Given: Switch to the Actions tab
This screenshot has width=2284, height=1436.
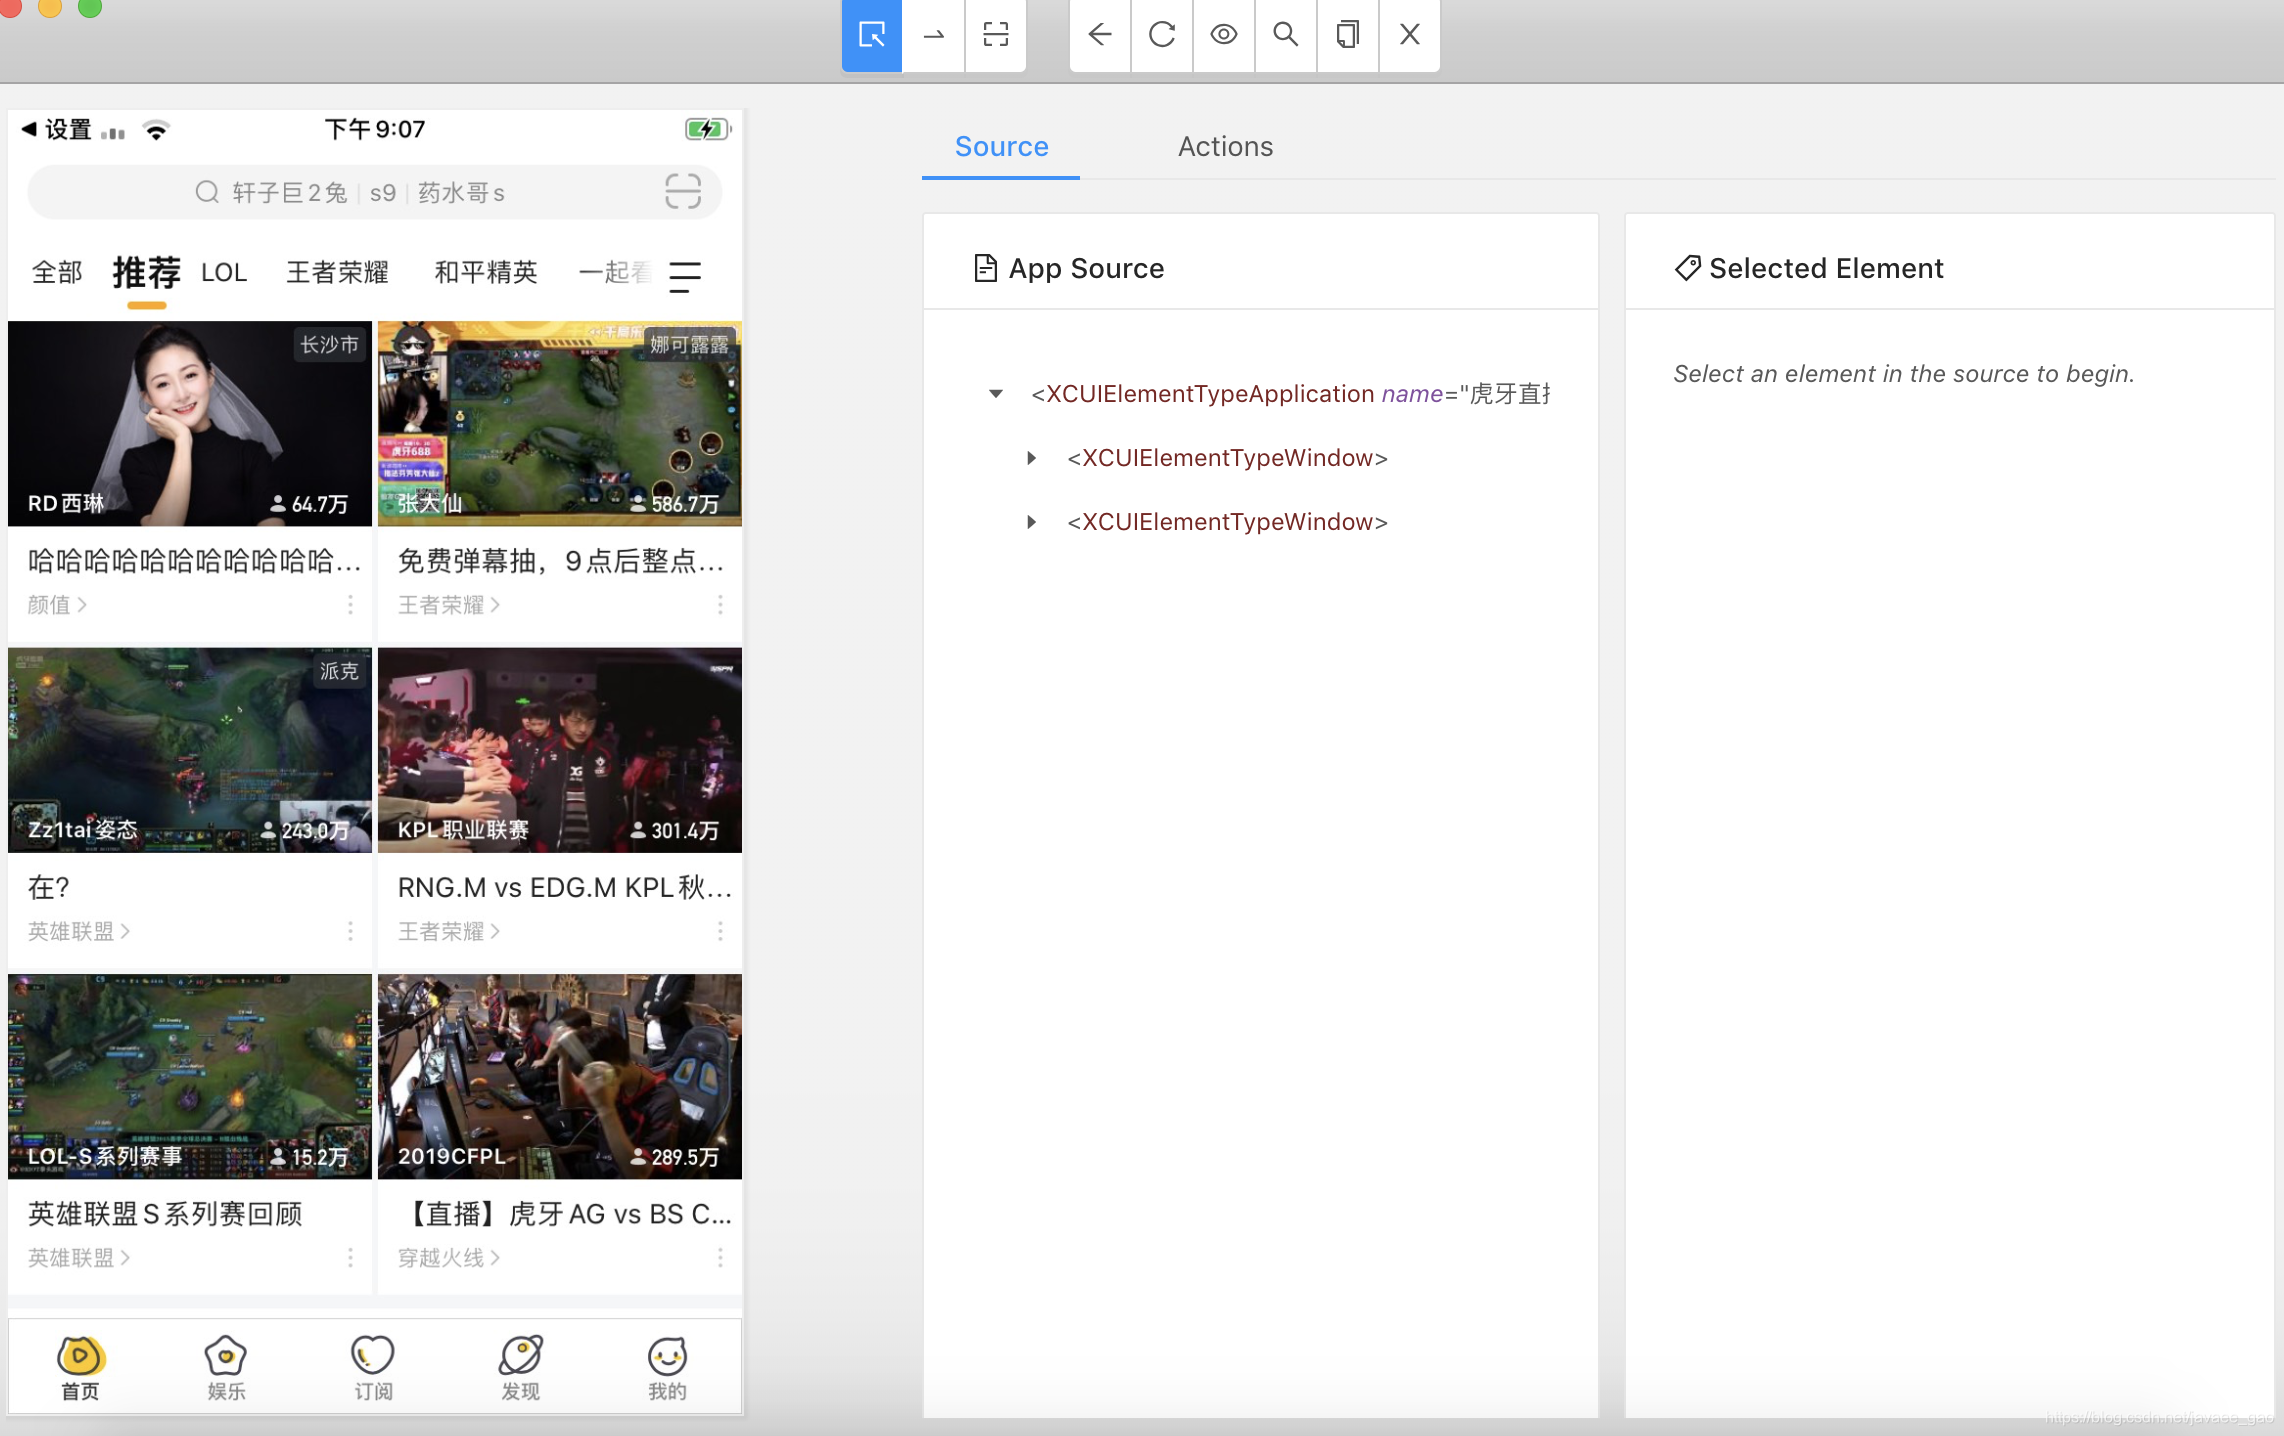Looking at the screenshot, I should click(1225, 147).
